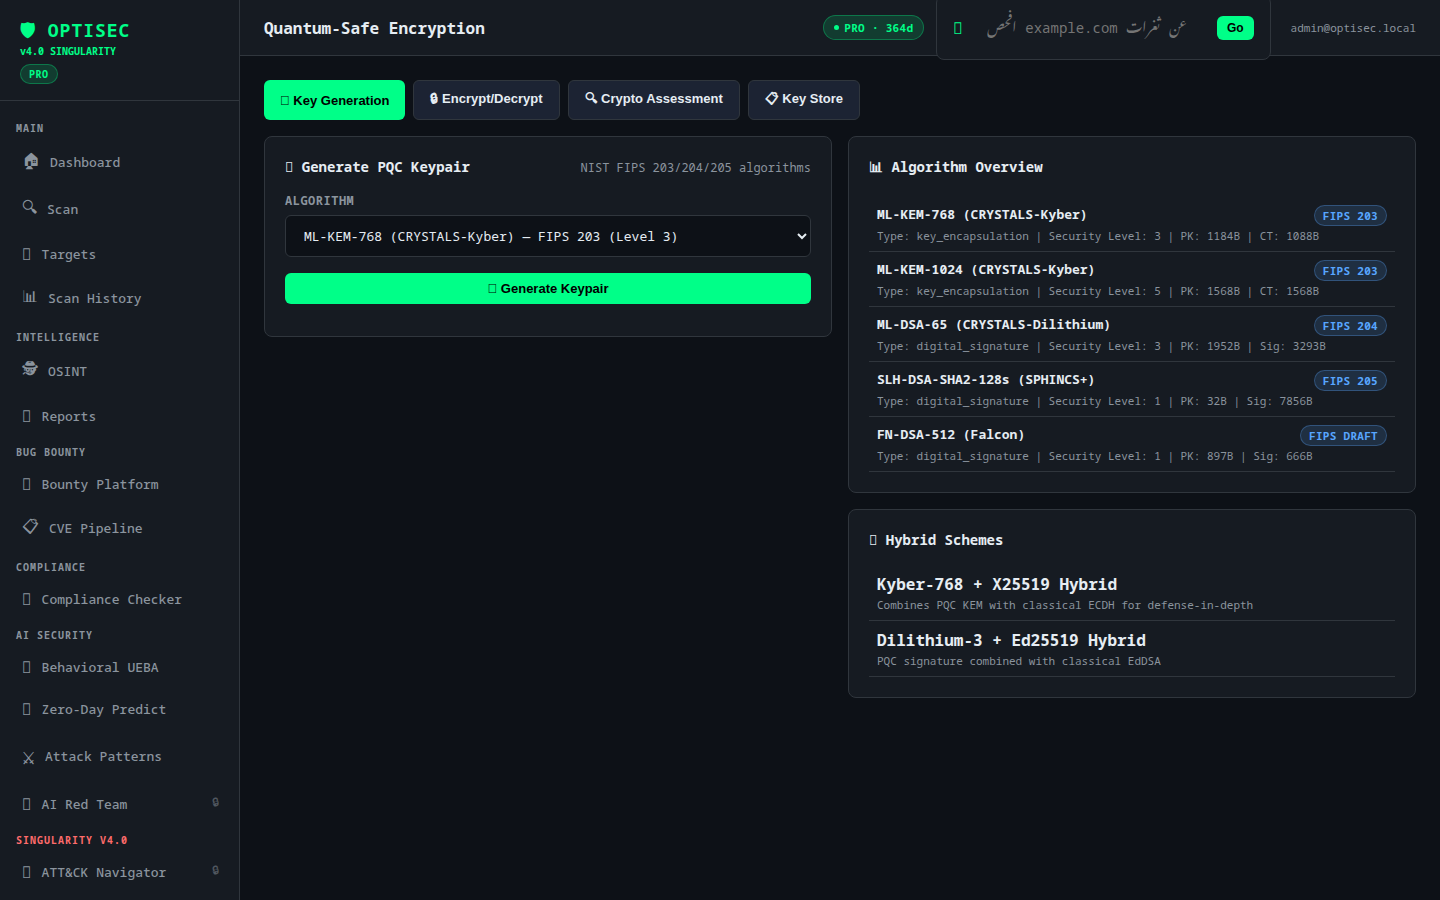Click the lock icon beside AI Red Team

pyautogui.click(x=215, y=802)
